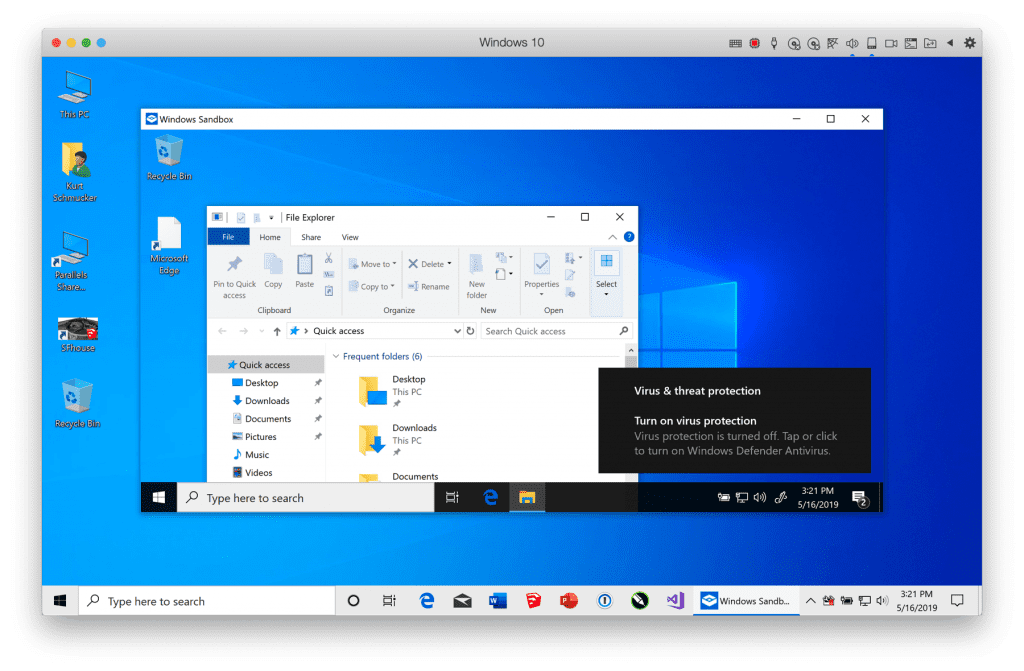Open Recycle Bin inside Windows Sandbox

coord(169,157)
